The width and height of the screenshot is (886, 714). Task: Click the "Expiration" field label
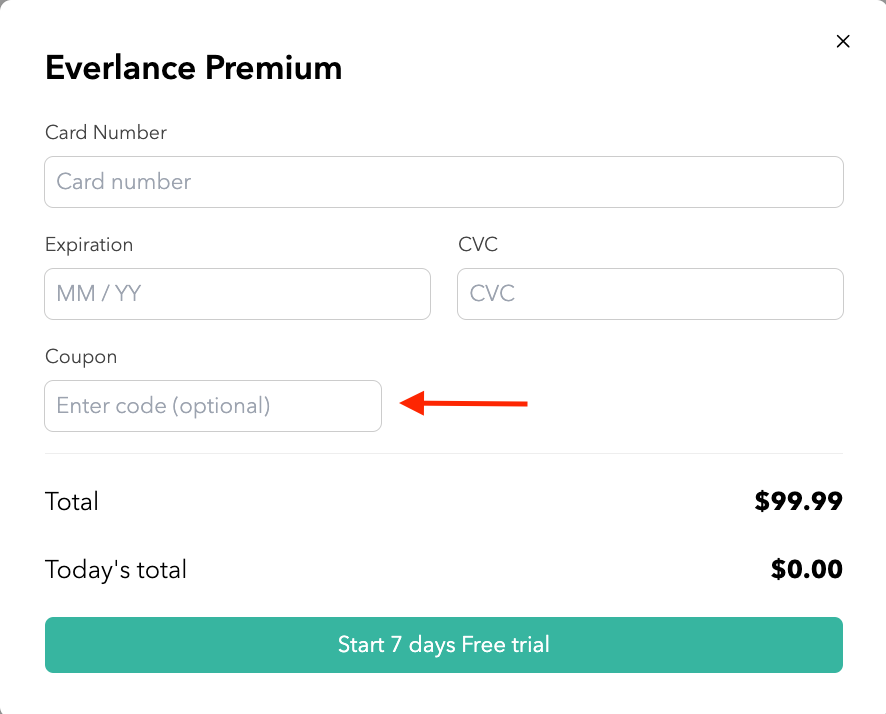tap(89, 244)
